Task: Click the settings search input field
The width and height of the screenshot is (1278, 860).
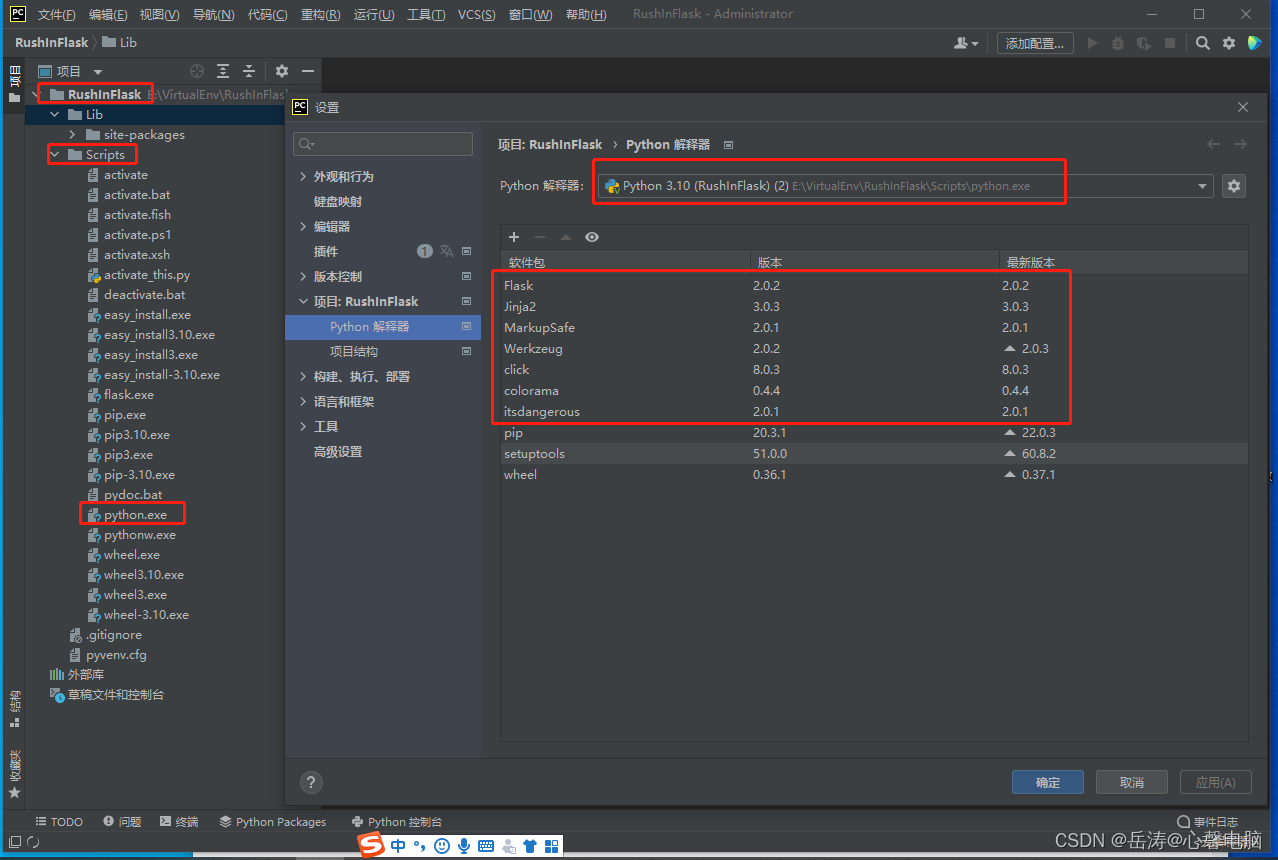Action: tap(383, 144)
